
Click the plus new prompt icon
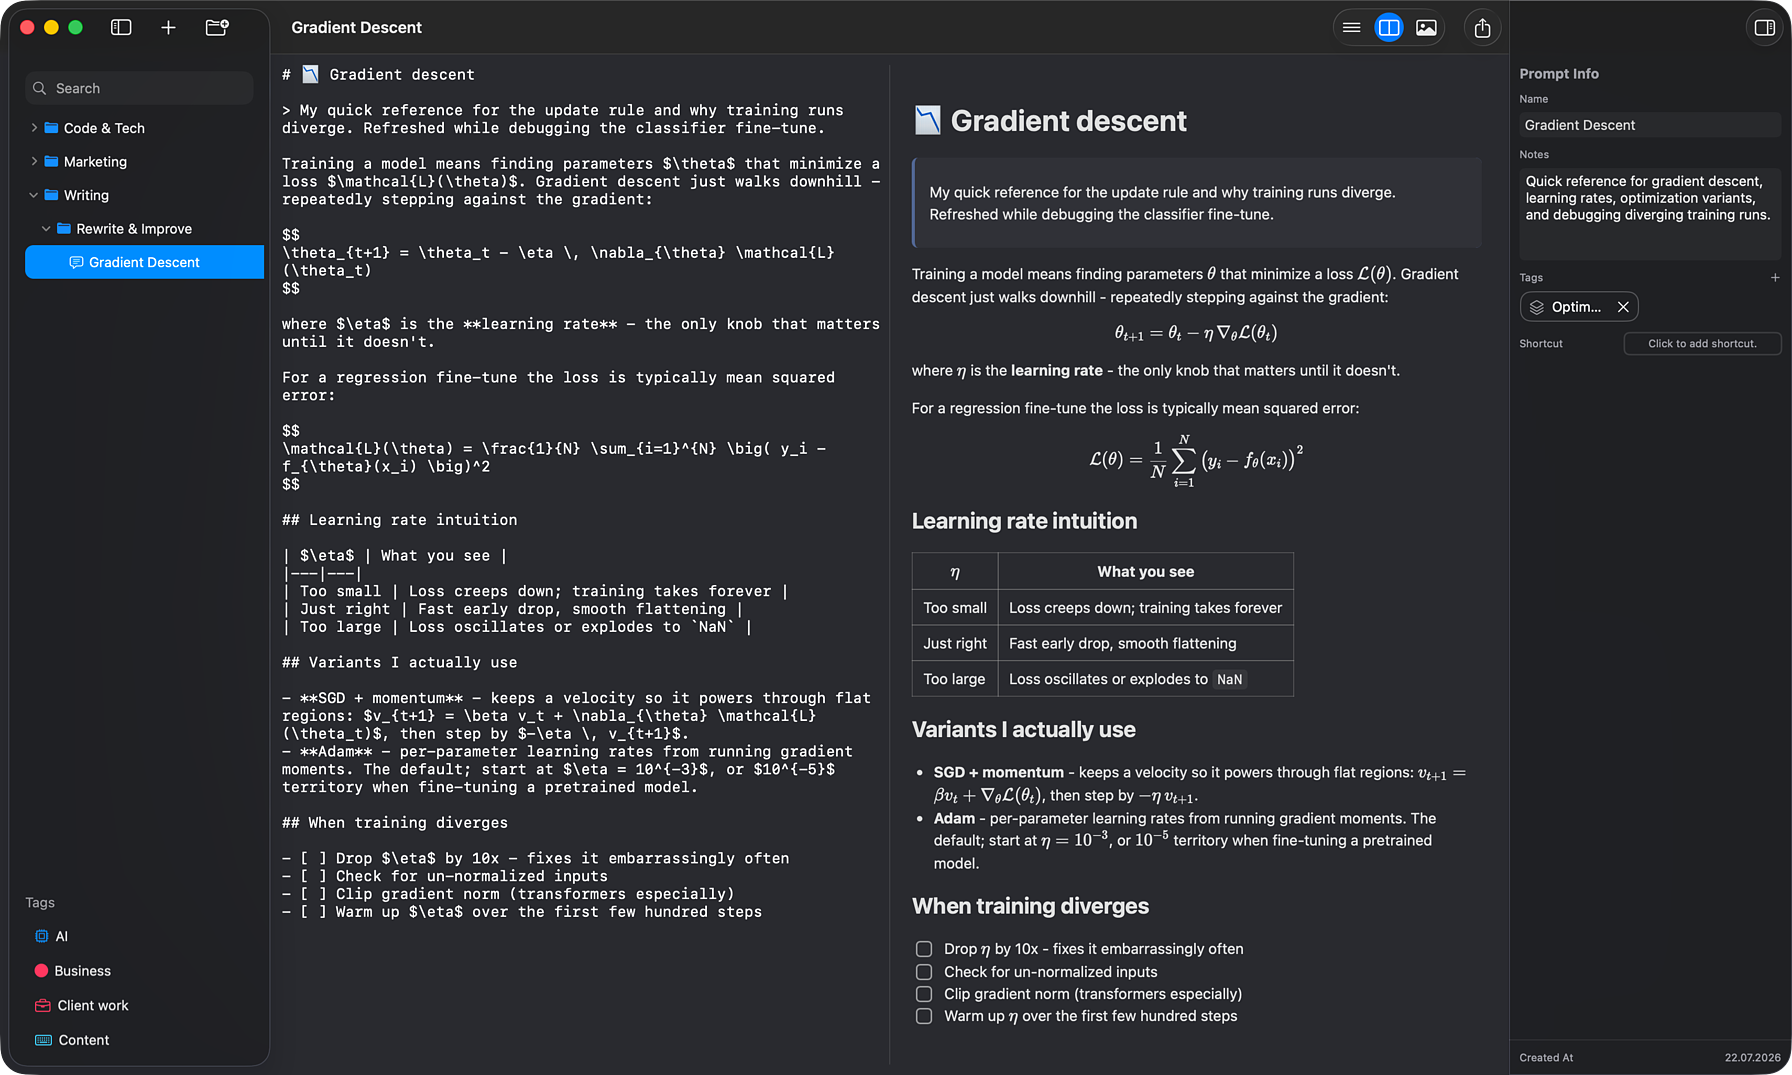[168, 28]
